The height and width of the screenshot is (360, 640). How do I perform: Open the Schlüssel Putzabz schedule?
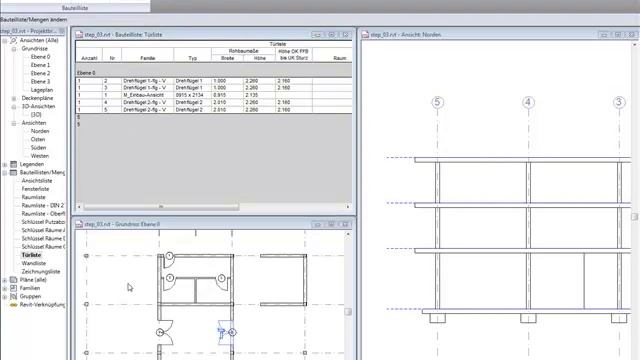coord(43,222)
